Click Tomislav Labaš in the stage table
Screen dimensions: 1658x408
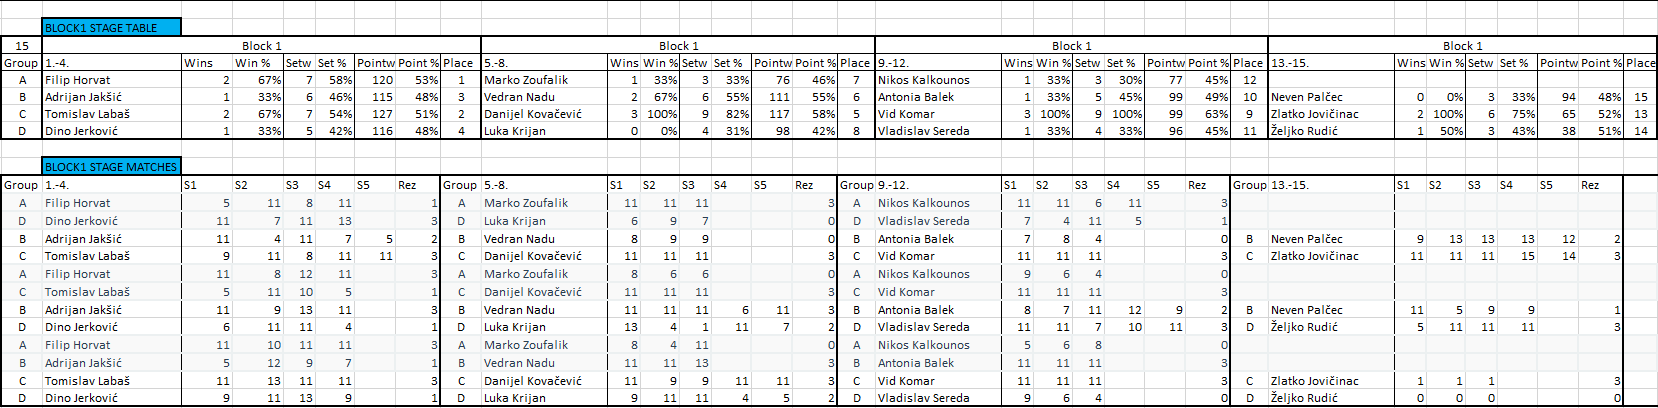[87, 114]
